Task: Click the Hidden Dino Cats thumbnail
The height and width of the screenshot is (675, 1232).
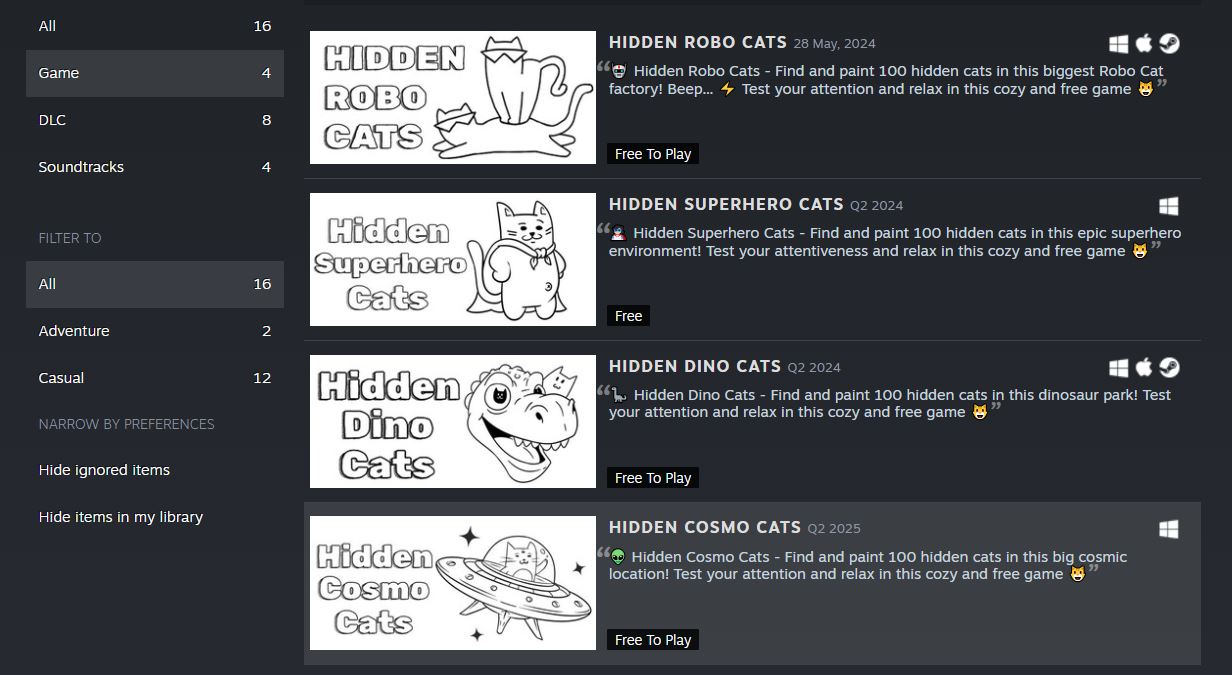Action: click(x=453, y=421)
